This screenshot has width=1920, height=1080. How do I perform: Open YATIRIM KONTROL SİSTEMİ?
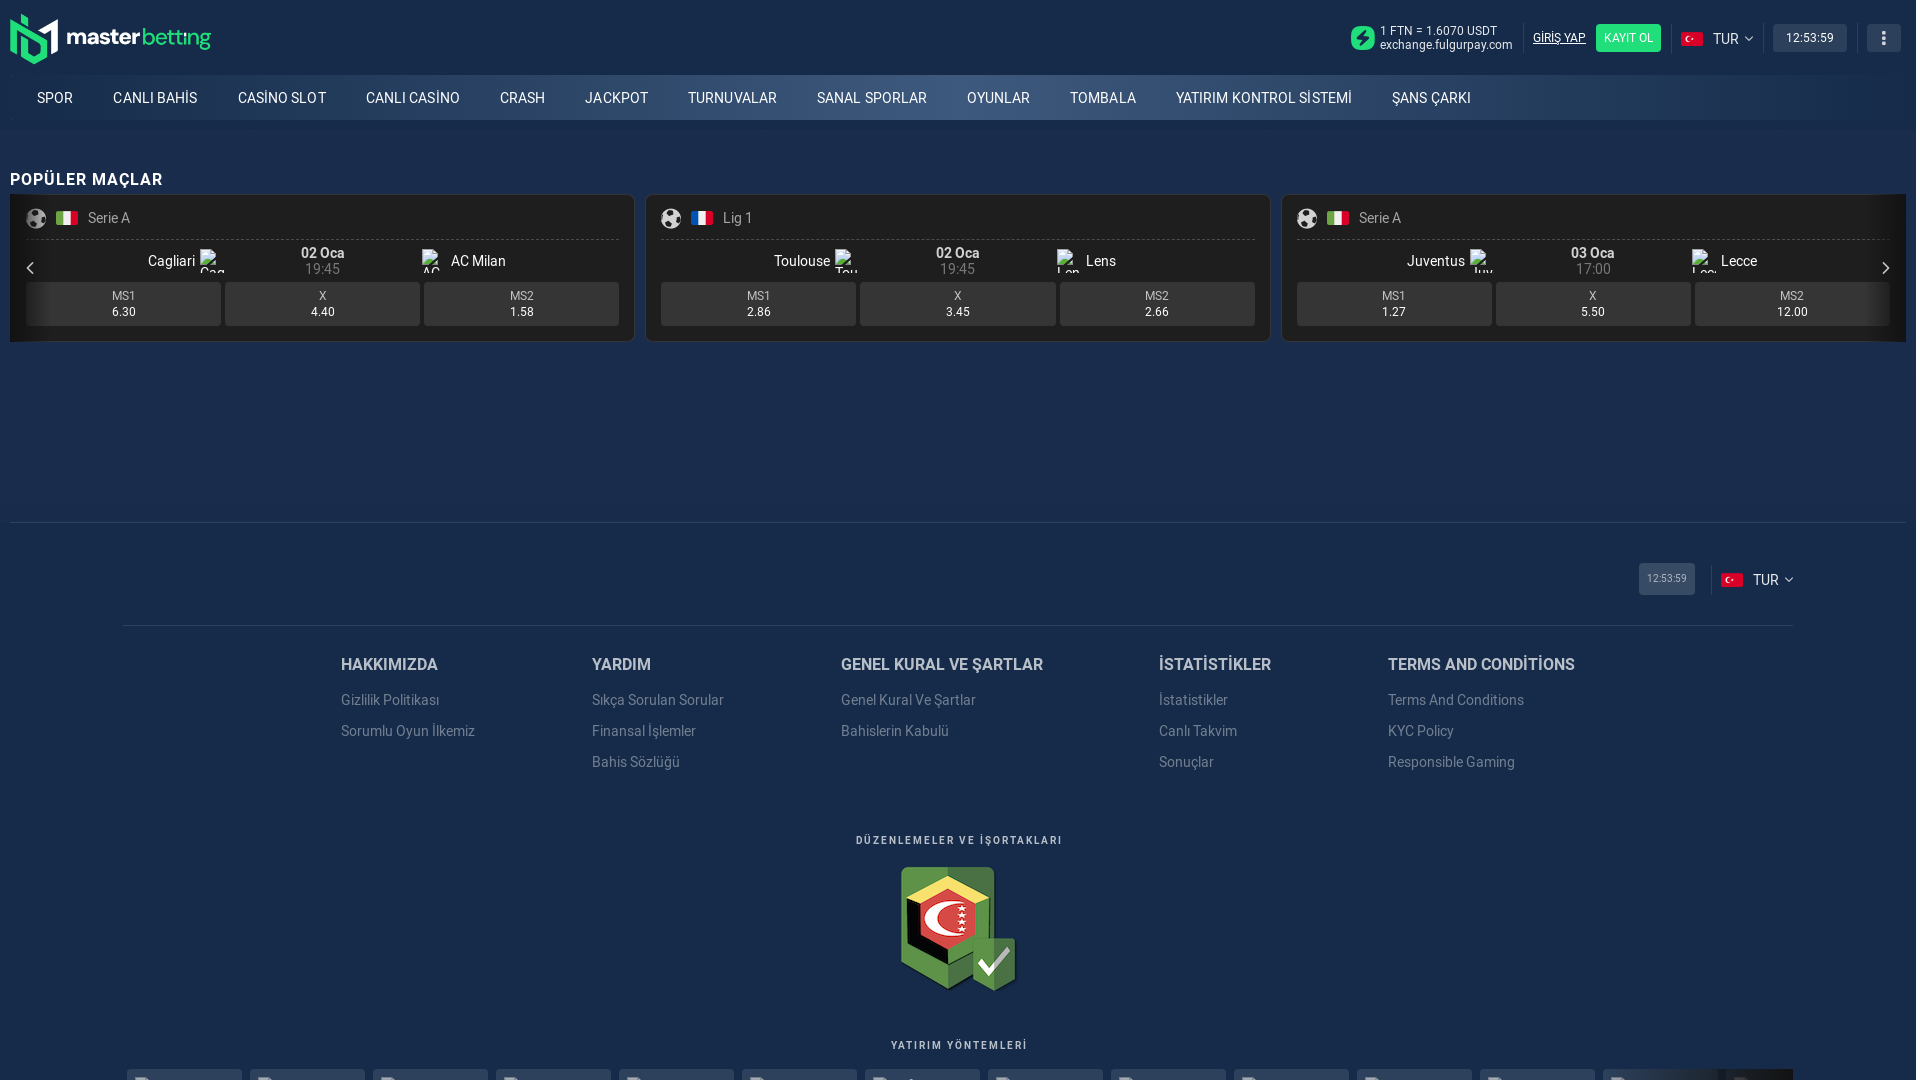pos(1264,98)
